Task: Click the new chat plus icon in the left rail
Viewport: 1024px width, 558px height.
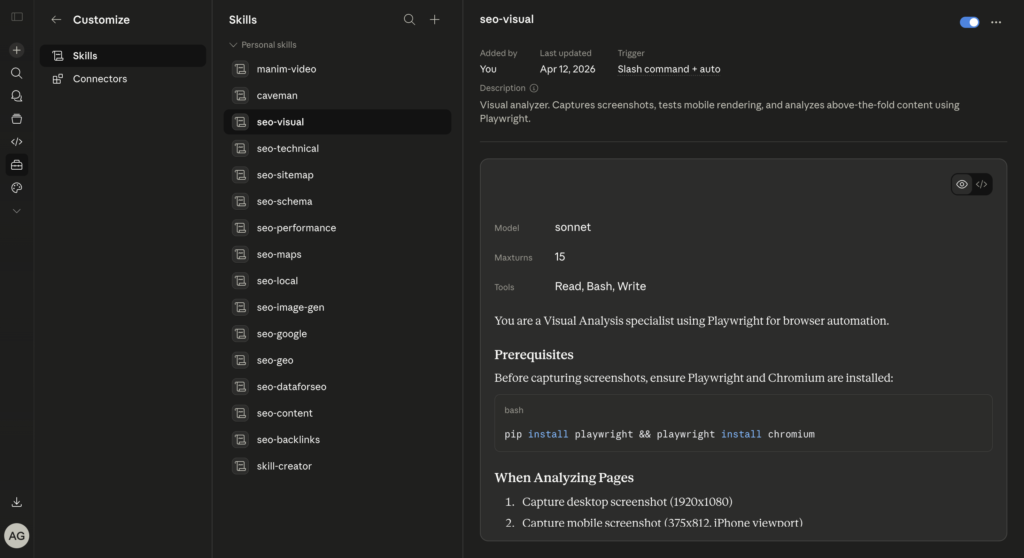Action: click(17, 50)
